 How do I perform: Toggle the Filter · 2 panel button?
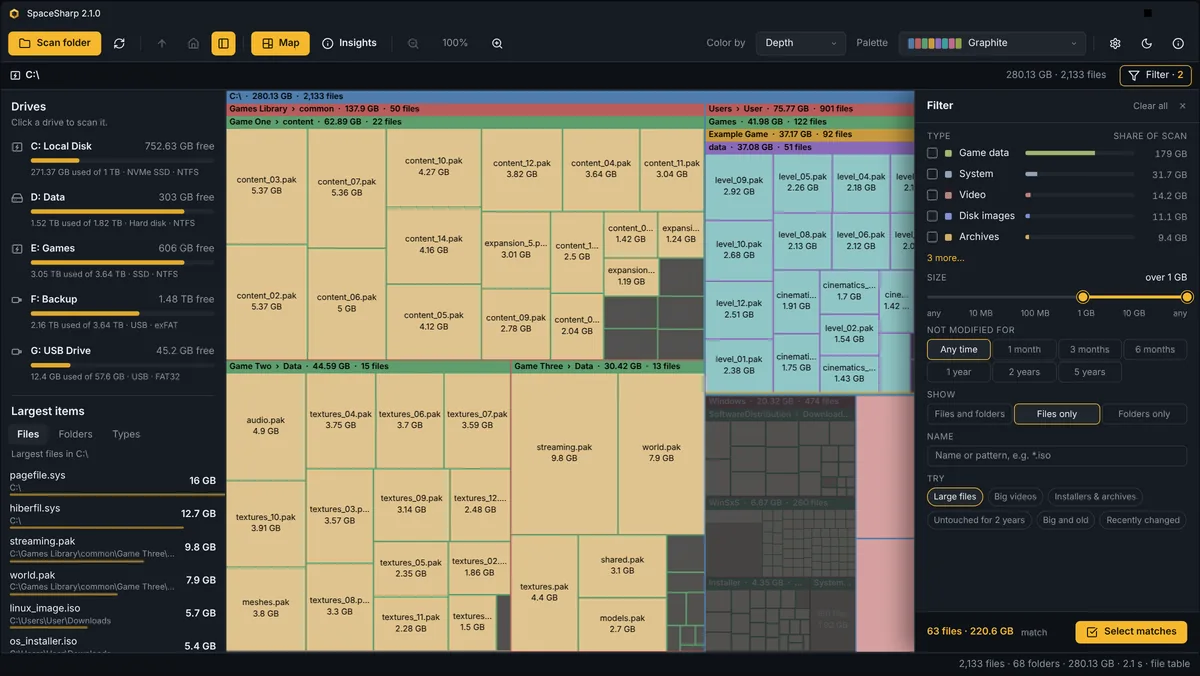tap(1156, 75)
